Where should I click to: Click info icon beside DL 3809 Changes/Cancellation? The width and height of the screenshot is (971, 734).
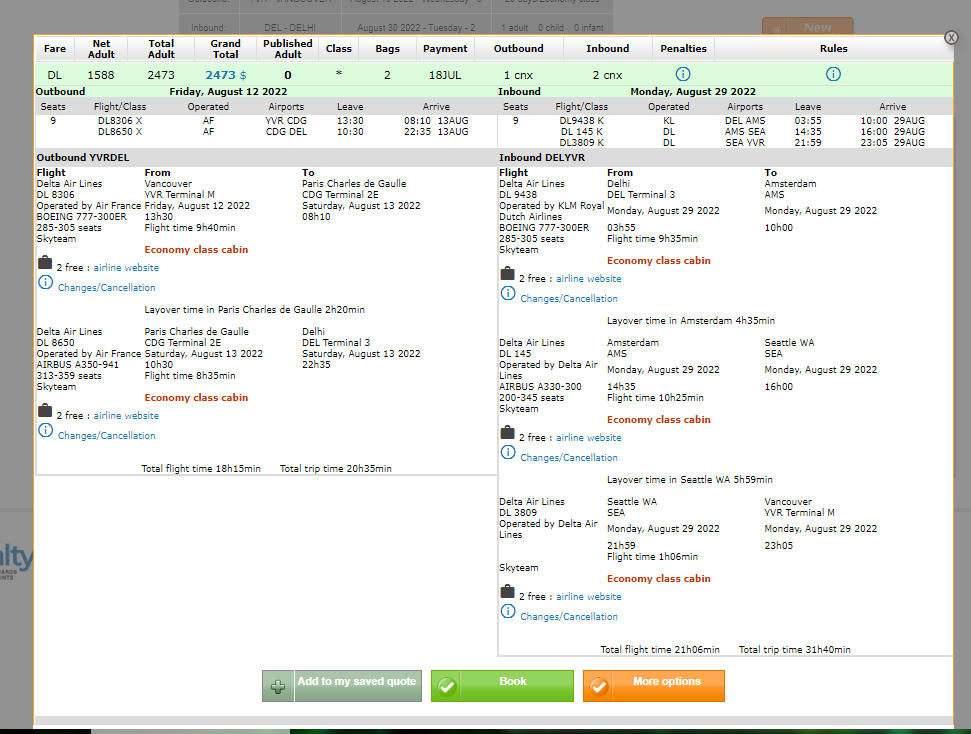pos(508,612)
